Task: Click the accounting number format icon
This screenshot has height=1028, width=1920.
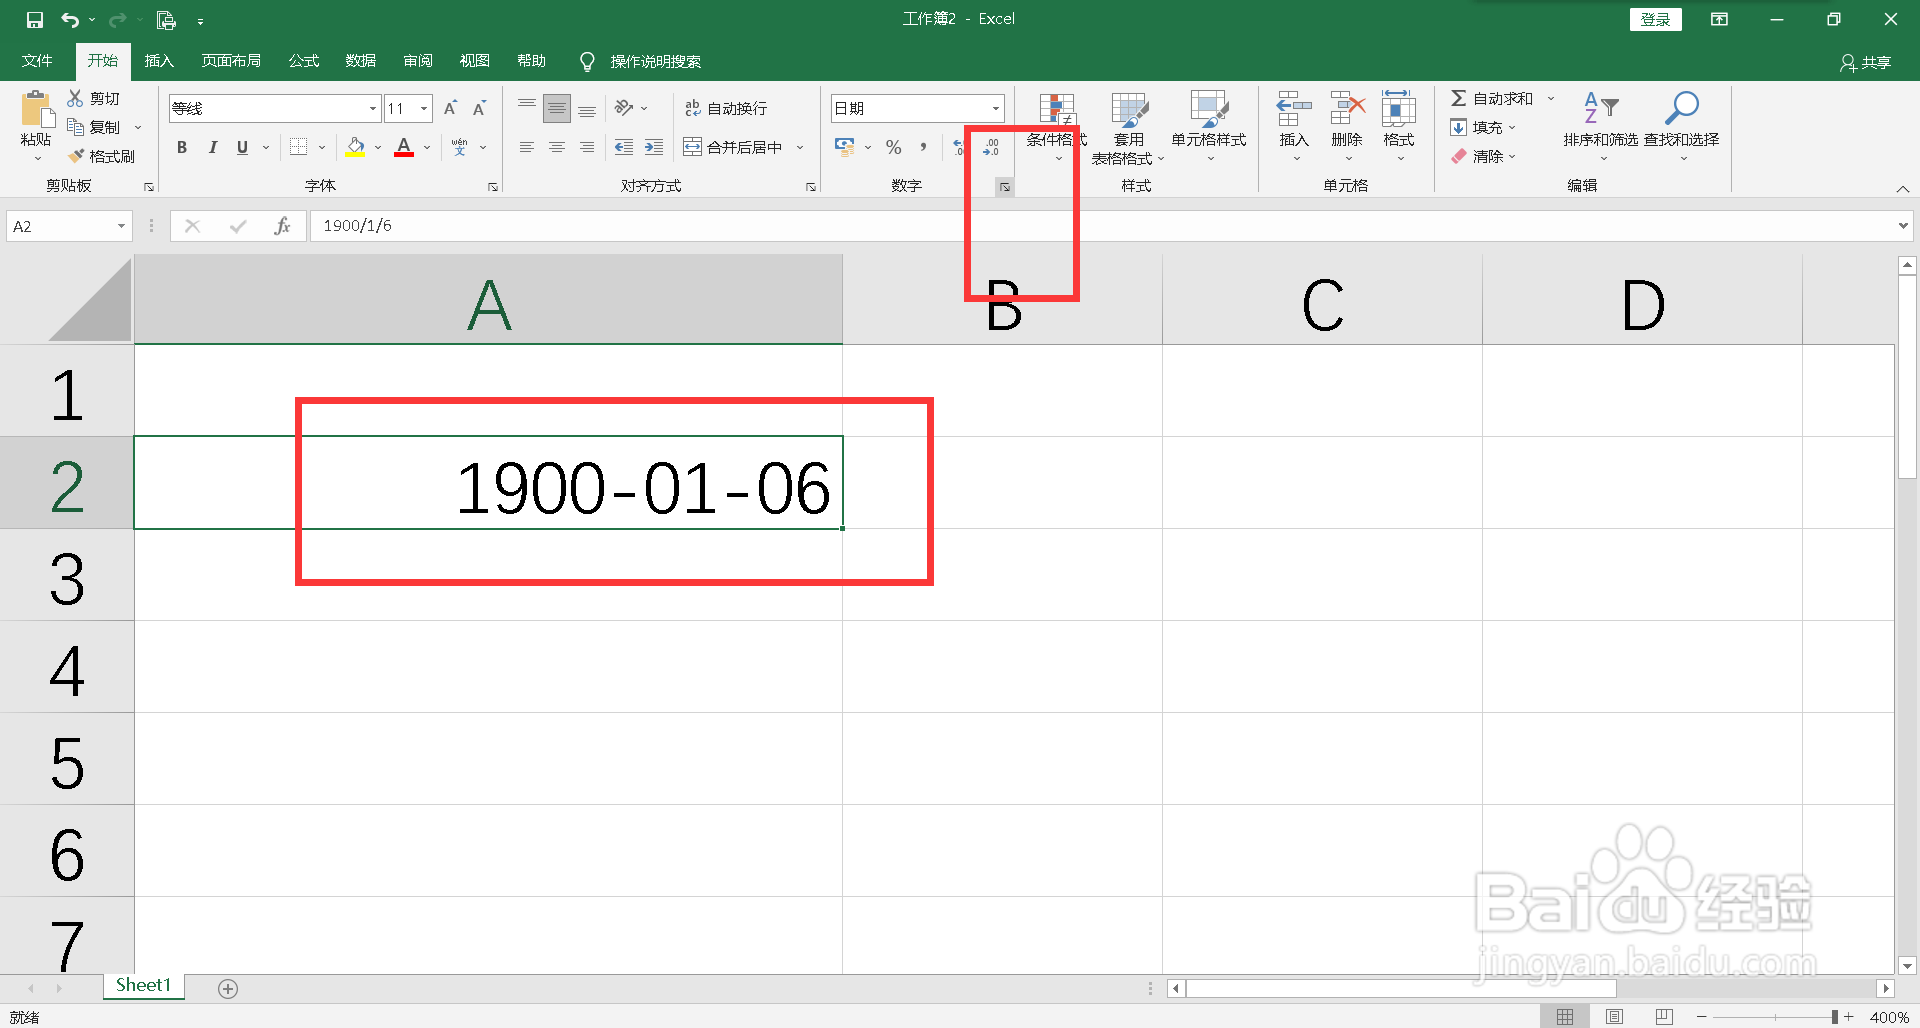Action: coord(845,147)
